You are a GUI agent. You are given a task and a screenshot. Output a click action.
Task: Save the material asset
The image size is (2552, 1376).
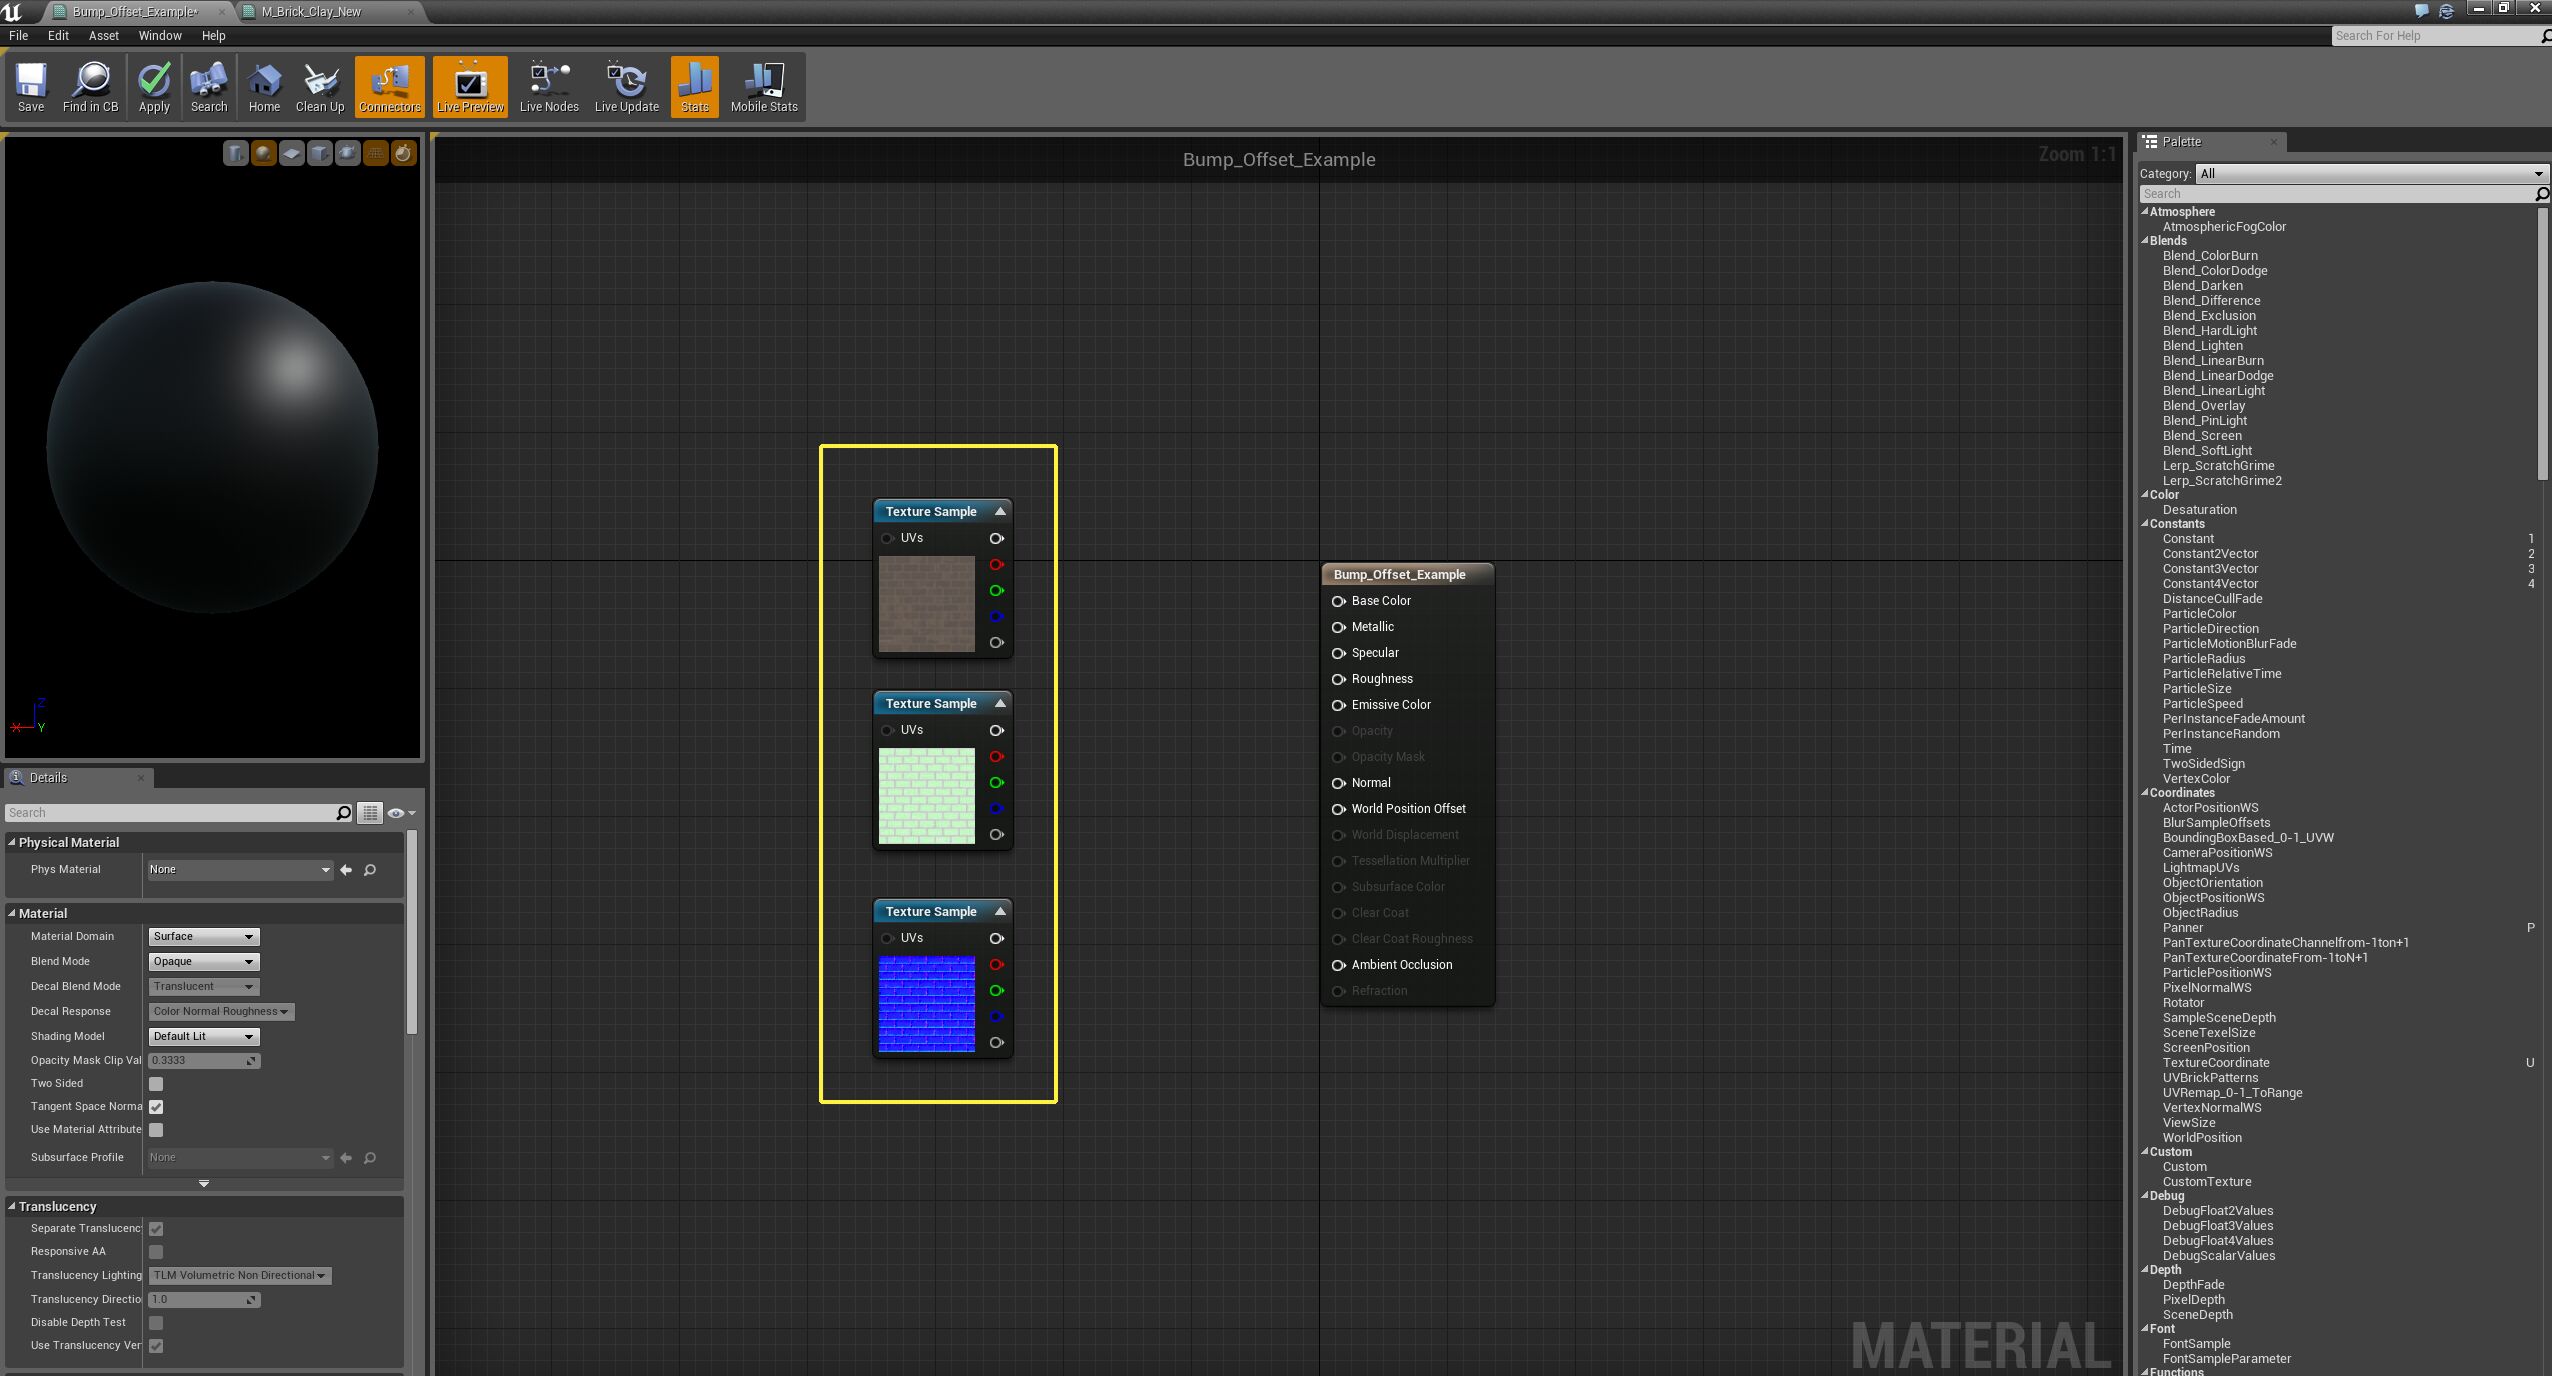pos(31,86)
